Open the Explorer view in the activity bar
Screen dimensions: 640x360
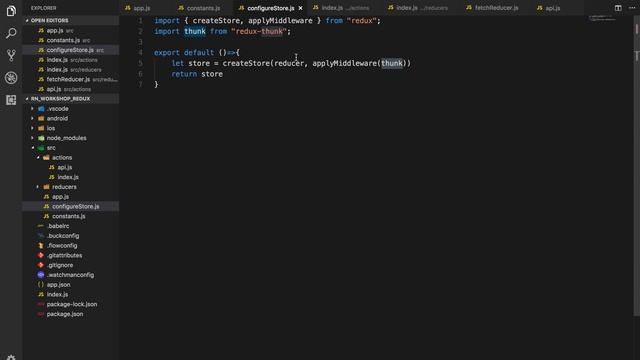coord(11,10)
